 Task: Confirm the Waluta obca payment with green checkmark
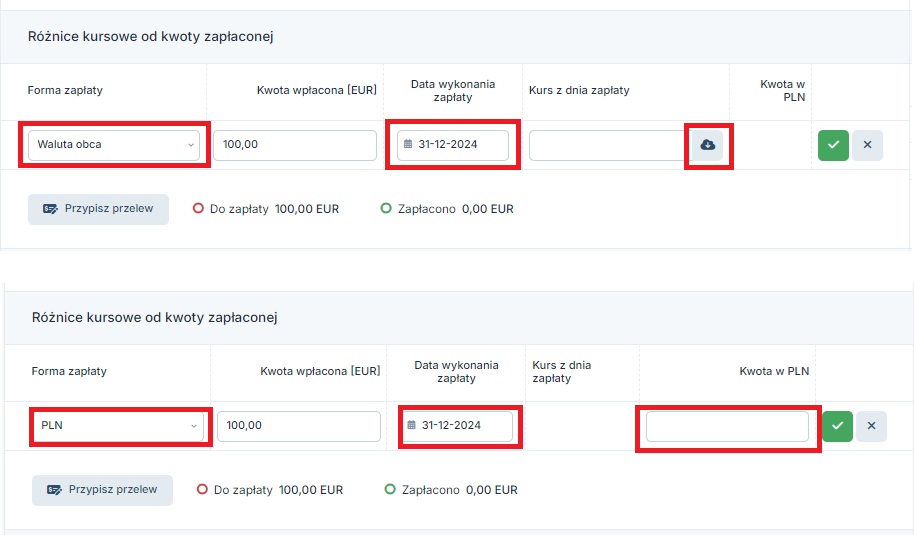tap(833, 145)
